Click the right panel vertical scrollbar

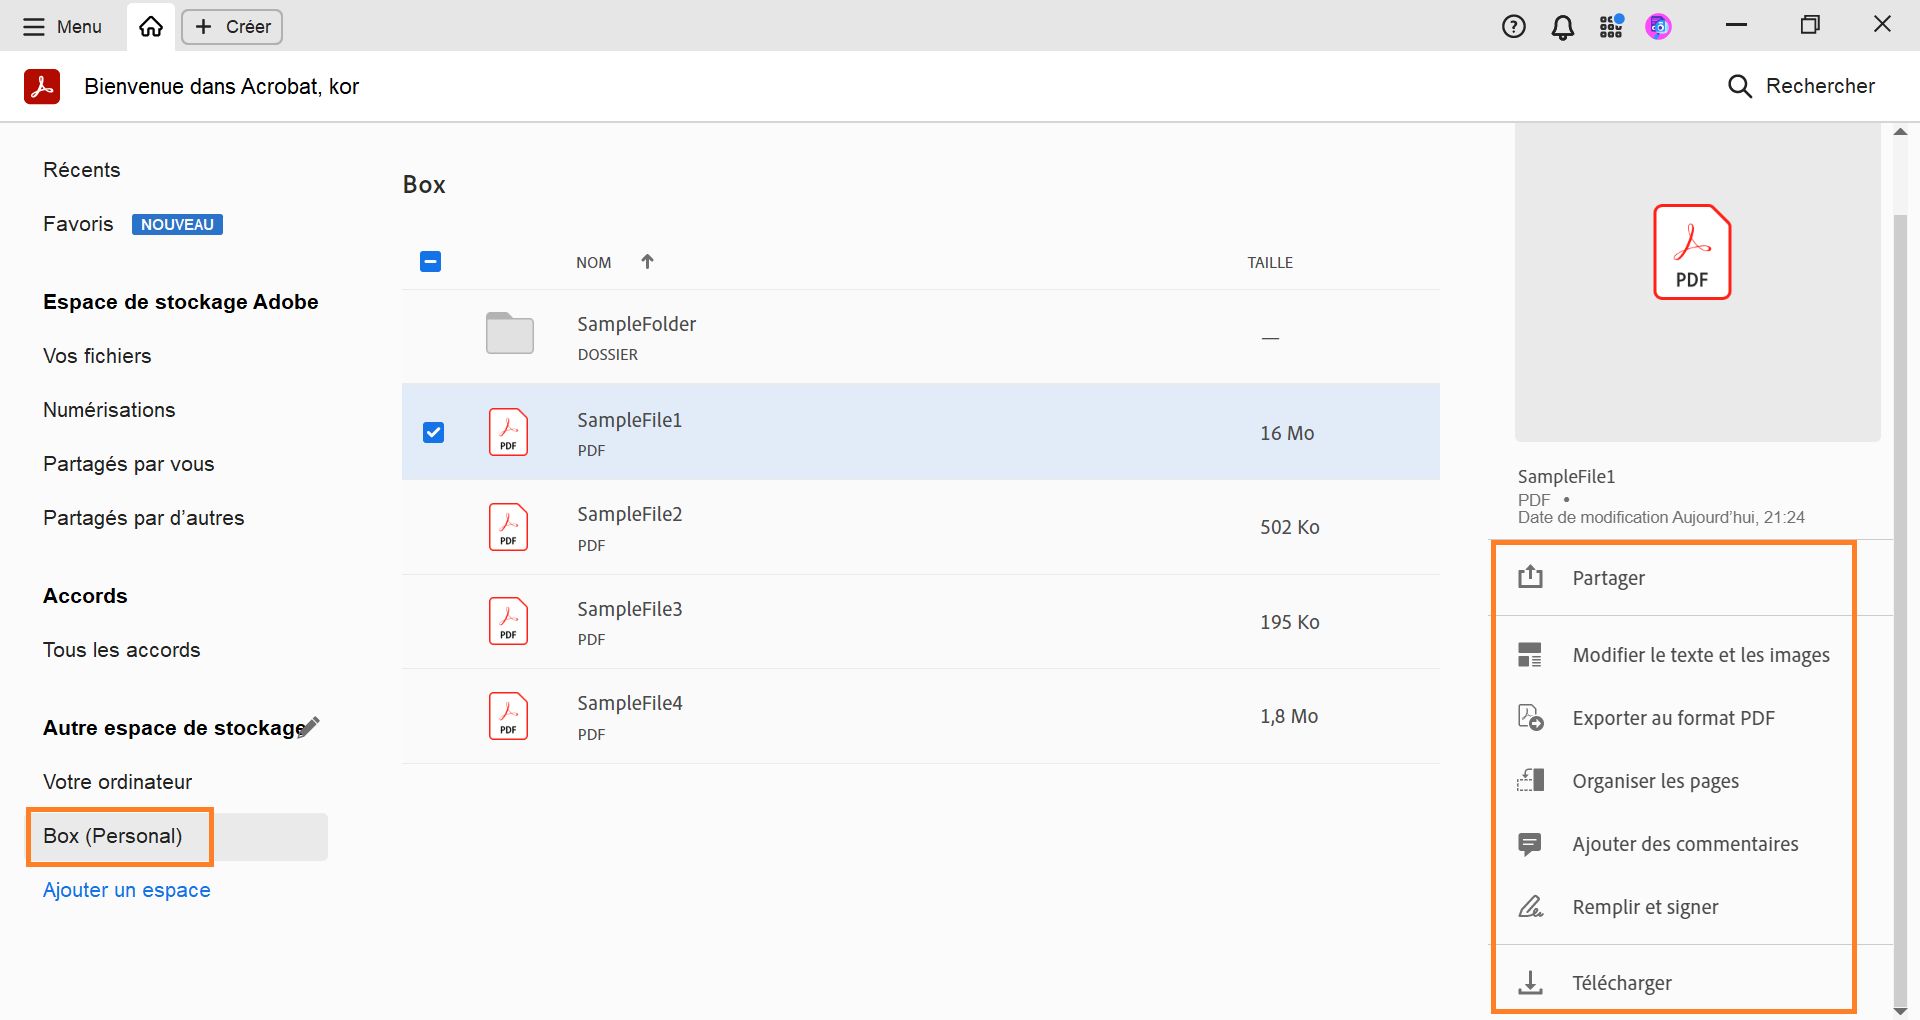pos(1900,600)
